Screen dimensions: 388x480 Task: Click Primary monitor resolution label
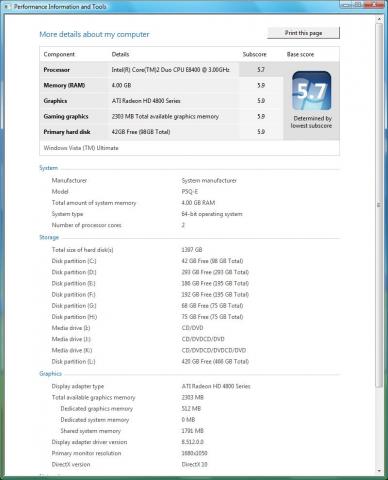tap(86, 453)
